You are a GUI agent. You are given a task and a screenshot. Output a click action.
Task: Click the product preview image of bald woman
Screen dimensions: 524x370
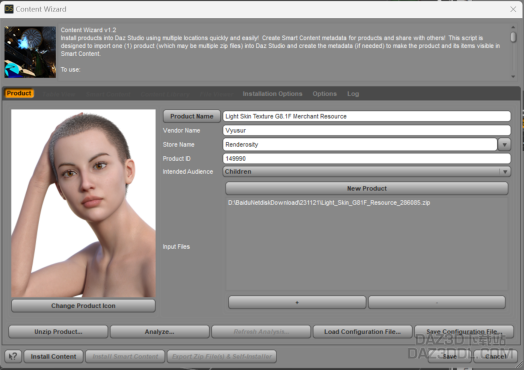coord(83,203)
